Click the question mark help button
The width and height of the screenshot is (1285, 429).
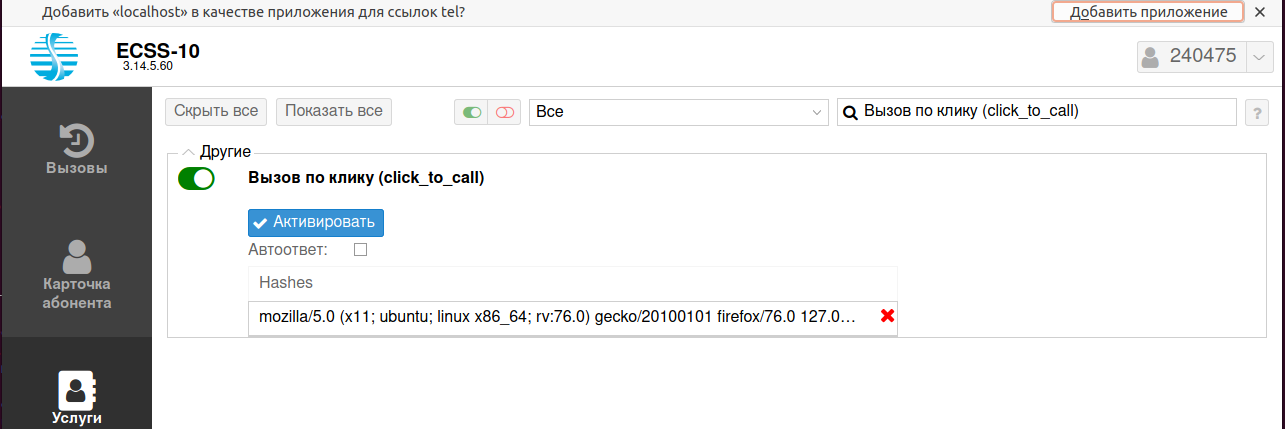tap(1256, 113)
